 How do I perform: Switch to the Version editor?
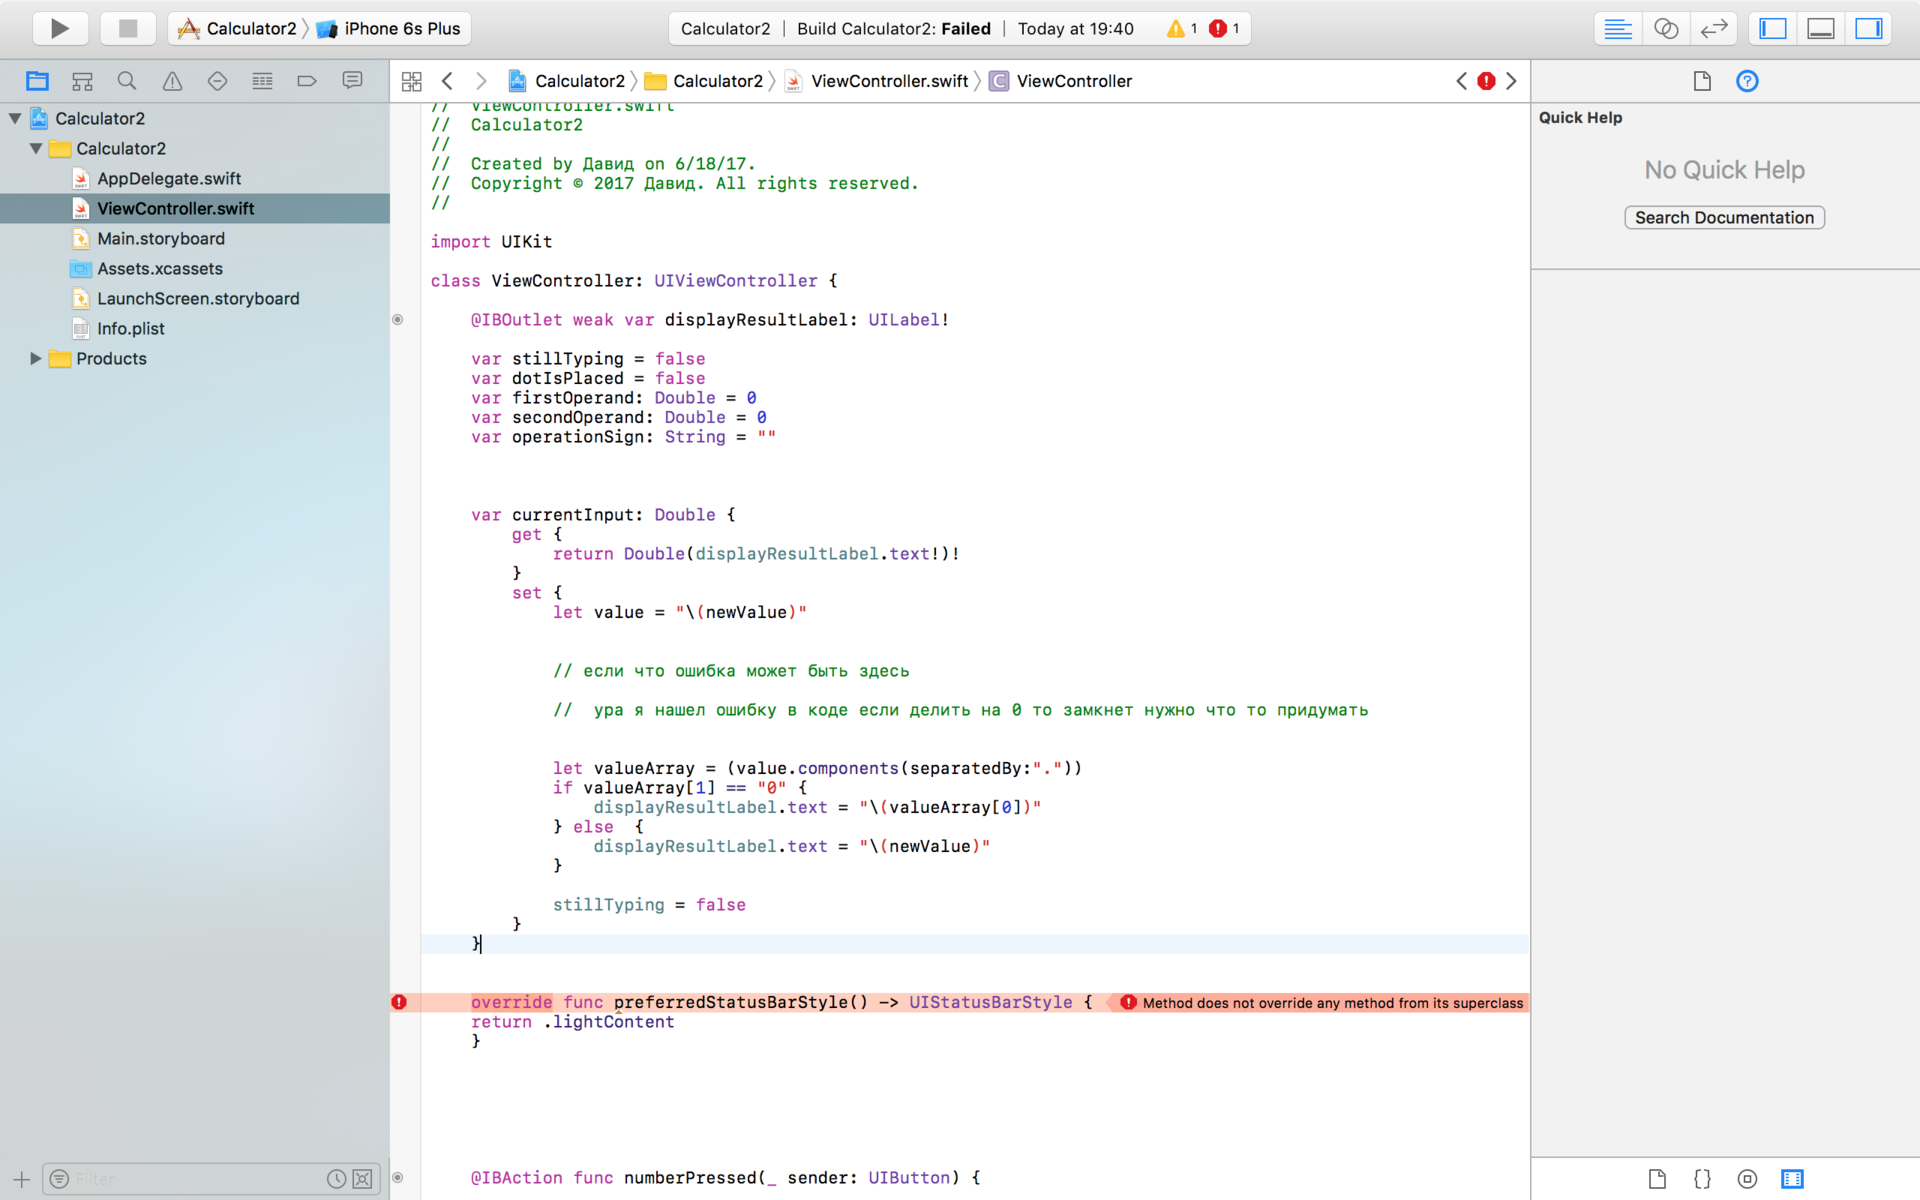1714,28
